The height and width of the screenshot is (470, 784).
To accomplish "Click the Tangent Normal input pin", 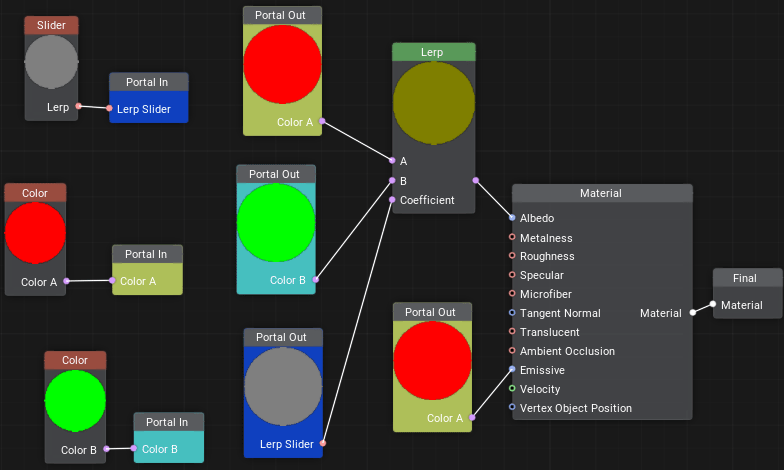I will click(512, 313).
